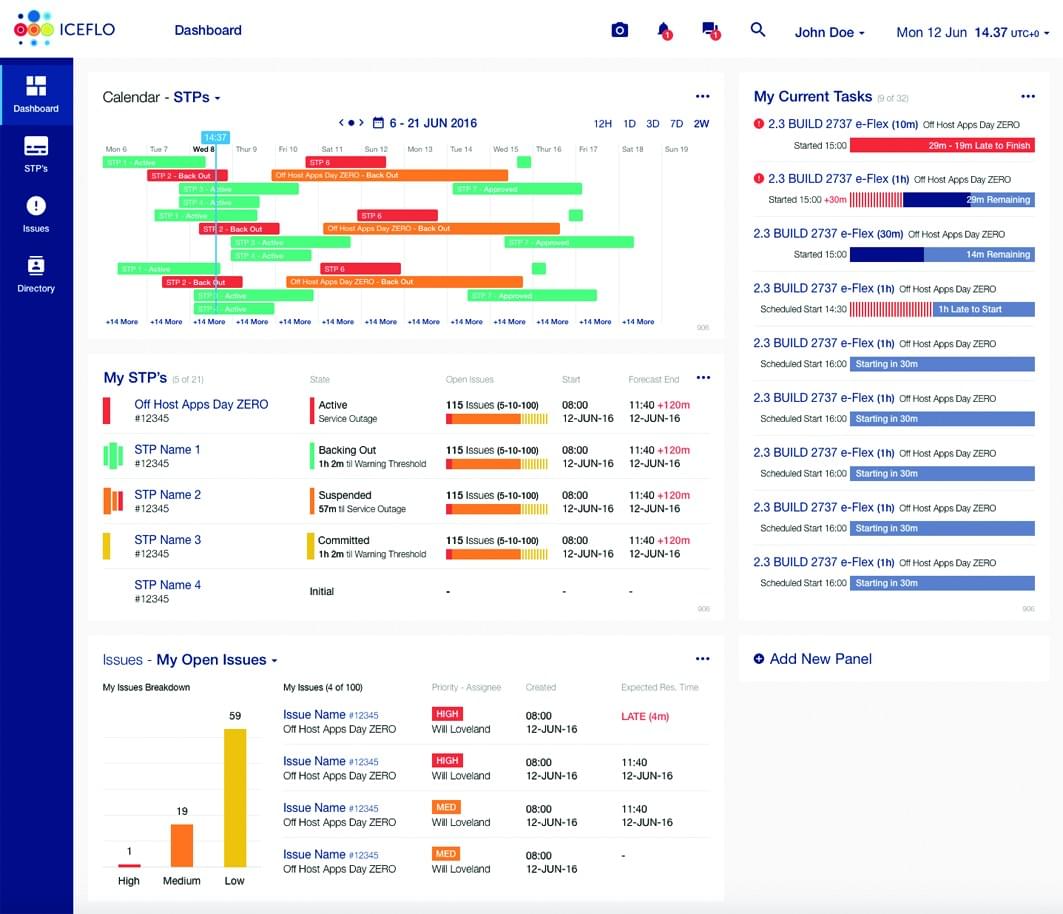Open the camera screenshot tool
1063x914 pixels.
click(x=620, y=30)
